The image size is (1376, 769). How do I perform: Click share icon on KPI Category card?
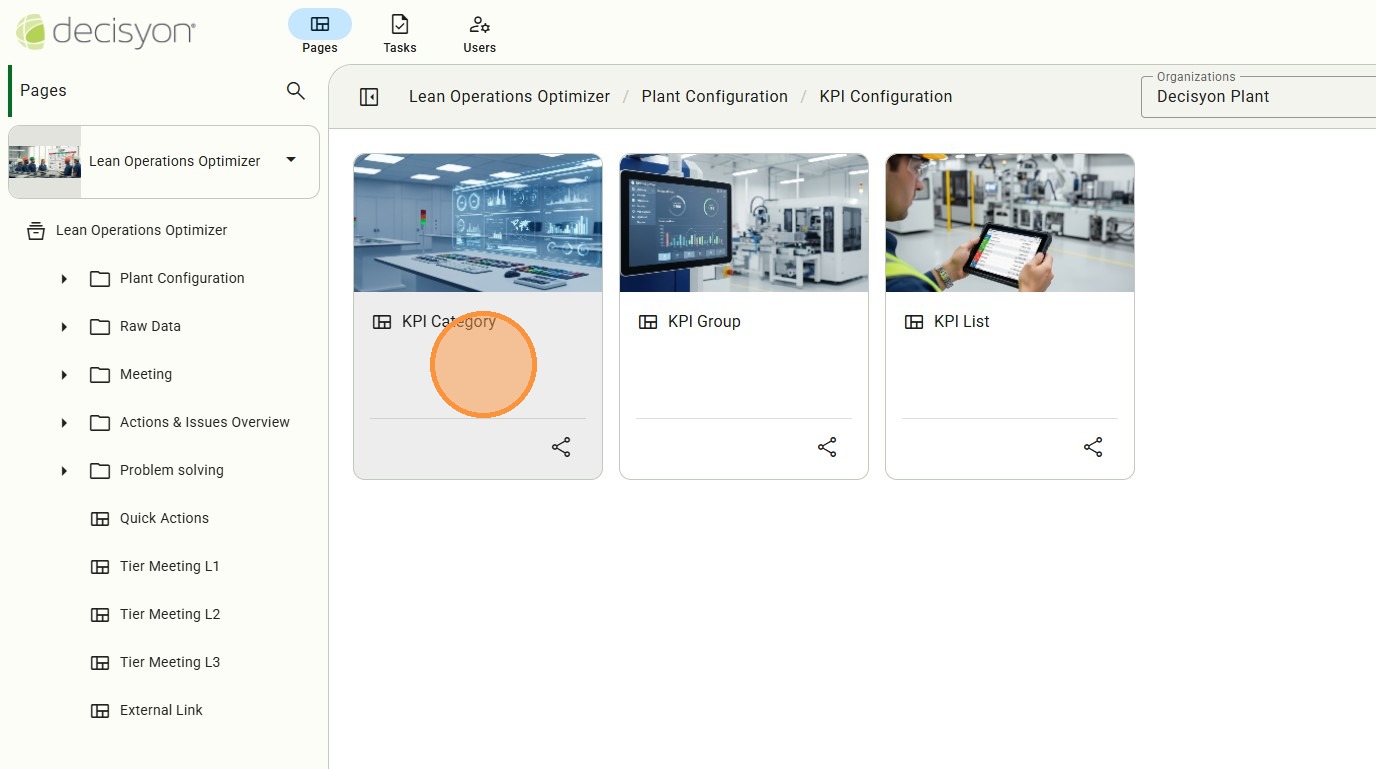(561, 447)
